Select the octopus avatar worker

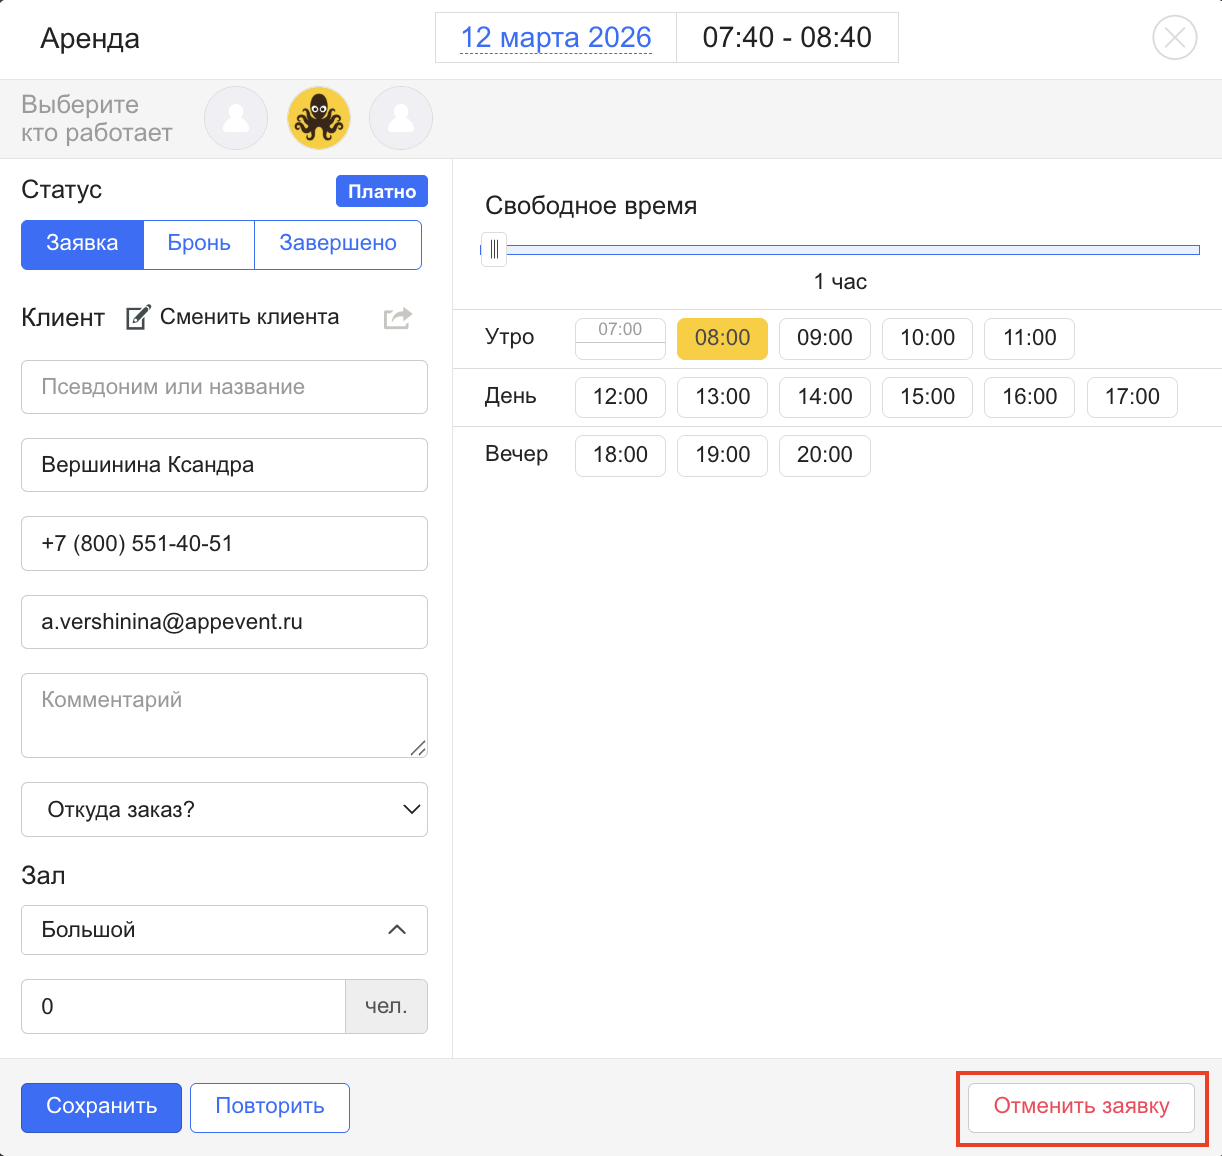[319, 118]
